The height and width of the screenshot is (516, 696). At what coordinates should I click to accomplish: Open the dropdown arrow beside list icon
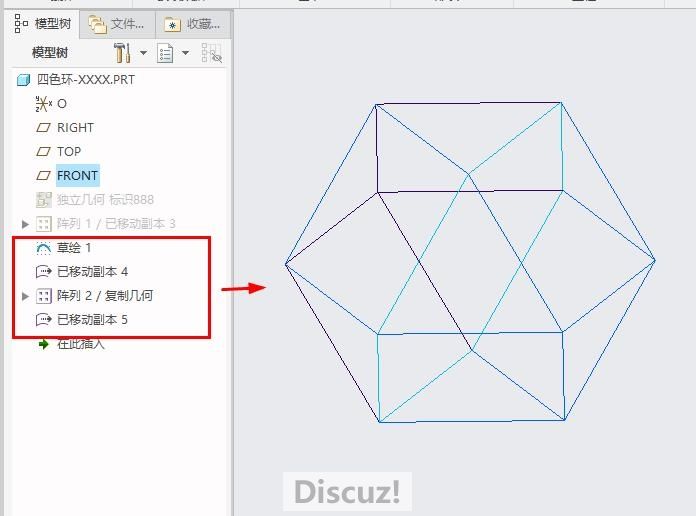tap(186, 53)
